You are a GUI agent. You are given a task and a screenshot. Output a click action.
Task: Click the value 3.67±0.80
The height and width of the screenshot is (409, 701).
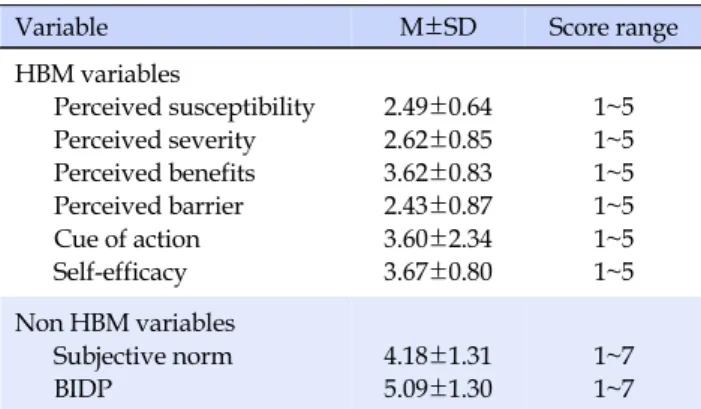438,272
